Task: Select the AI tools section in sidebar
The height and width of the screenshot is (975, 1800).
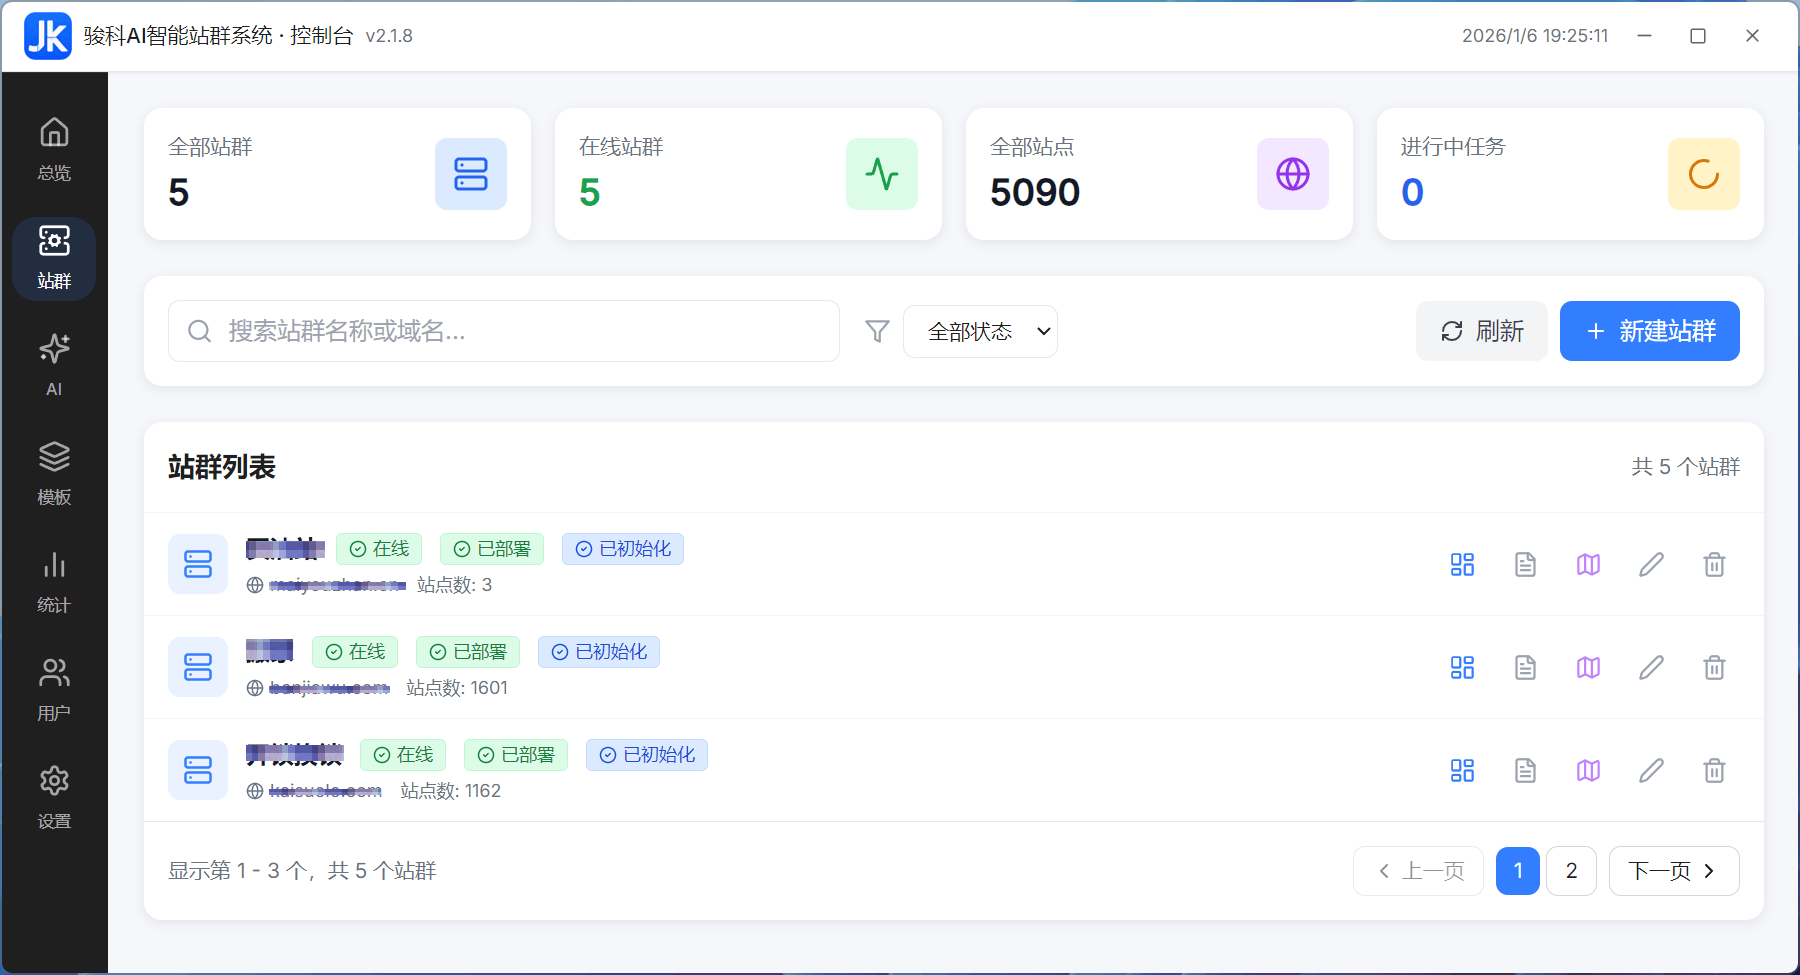Action: (53, 363)
